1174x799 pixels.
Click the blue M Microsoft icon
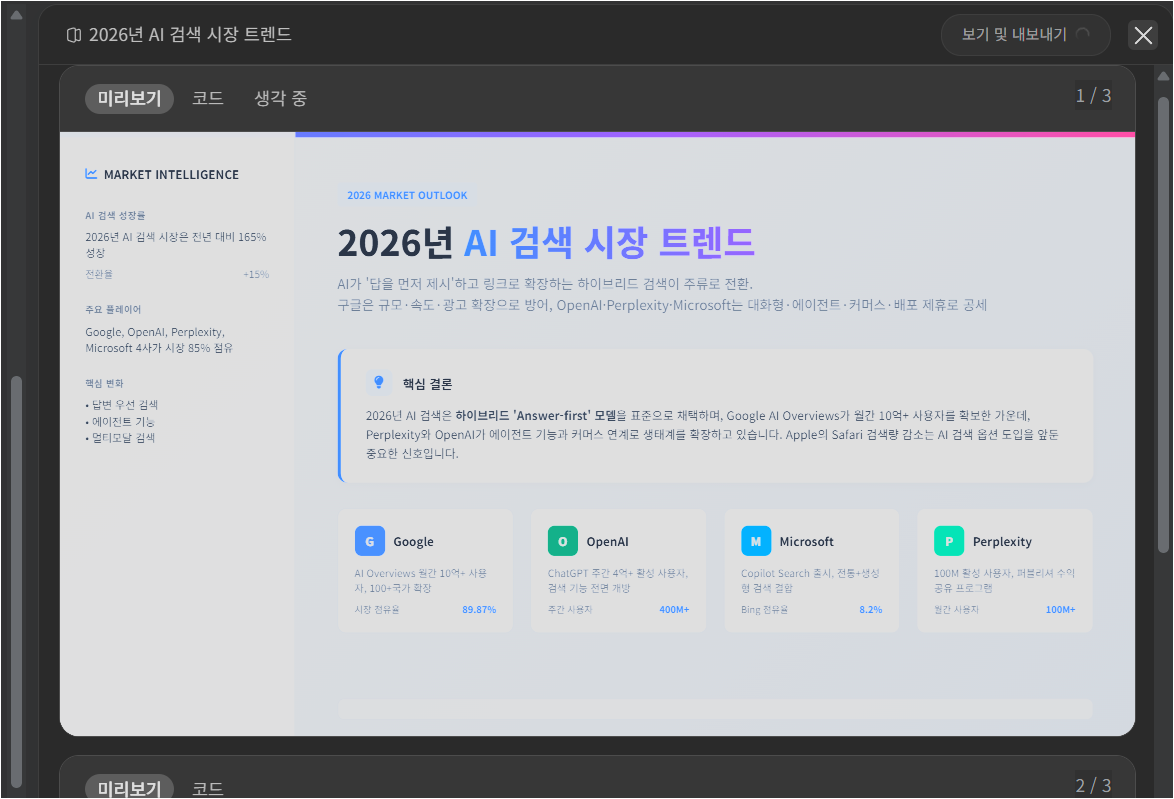click(756, 541)
